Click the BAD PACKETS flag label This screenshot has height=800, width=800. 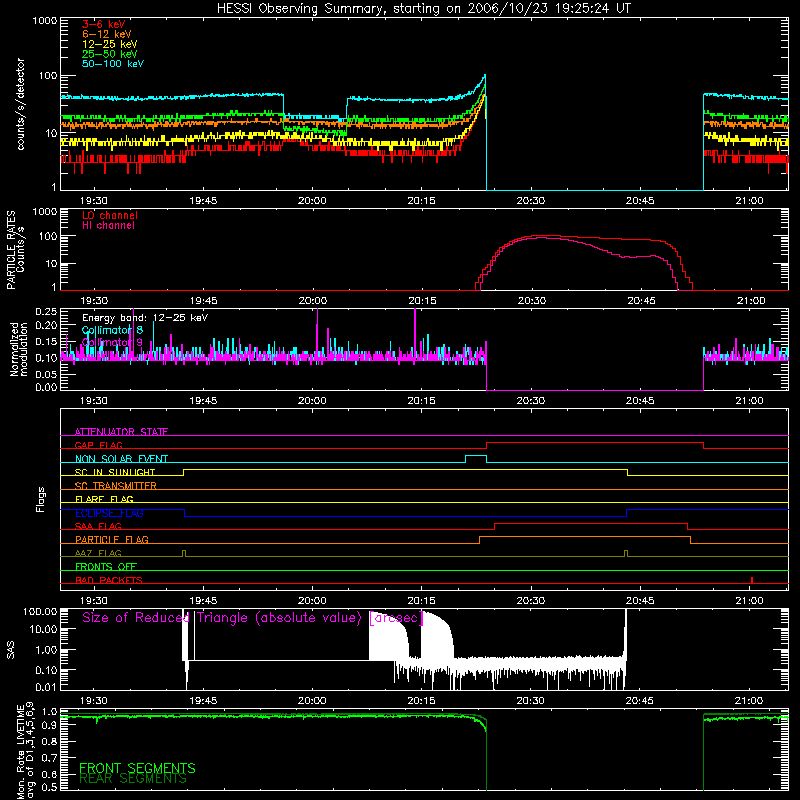tap(109, 580)
